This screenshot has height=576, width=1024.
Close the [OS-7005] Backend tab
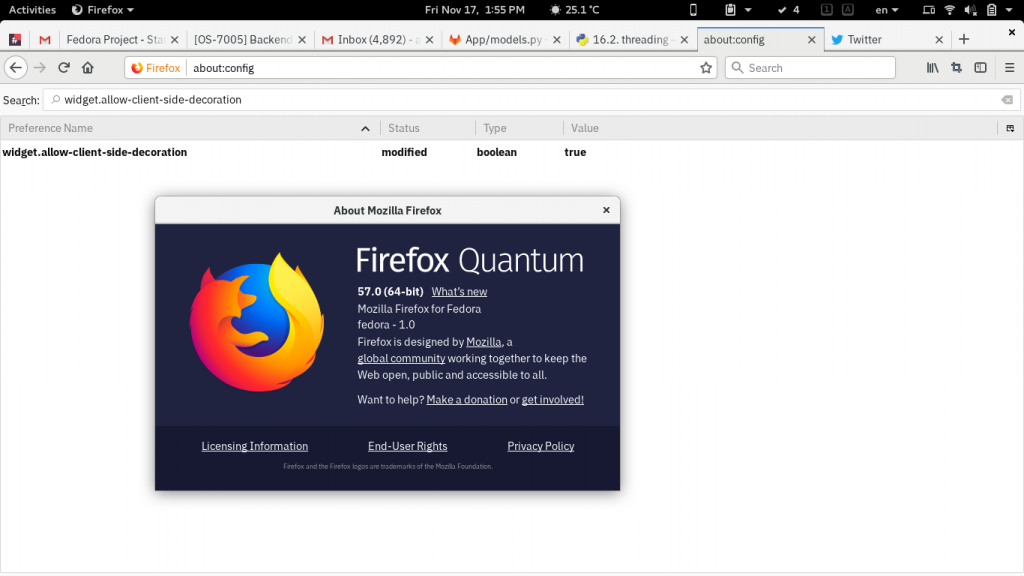302,40
